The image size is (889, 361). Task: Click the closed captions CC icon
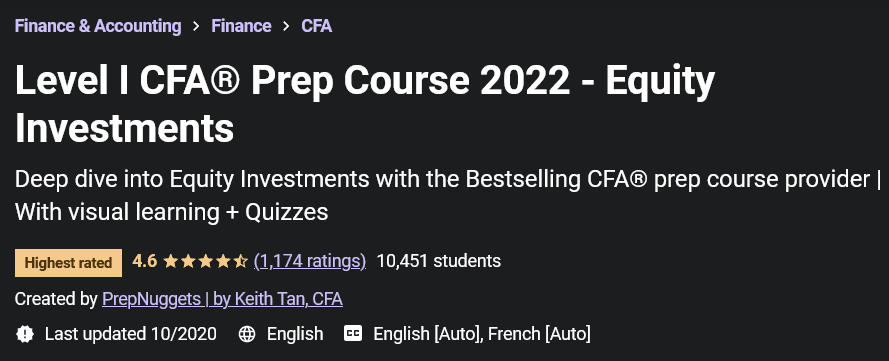pos(353,334)
